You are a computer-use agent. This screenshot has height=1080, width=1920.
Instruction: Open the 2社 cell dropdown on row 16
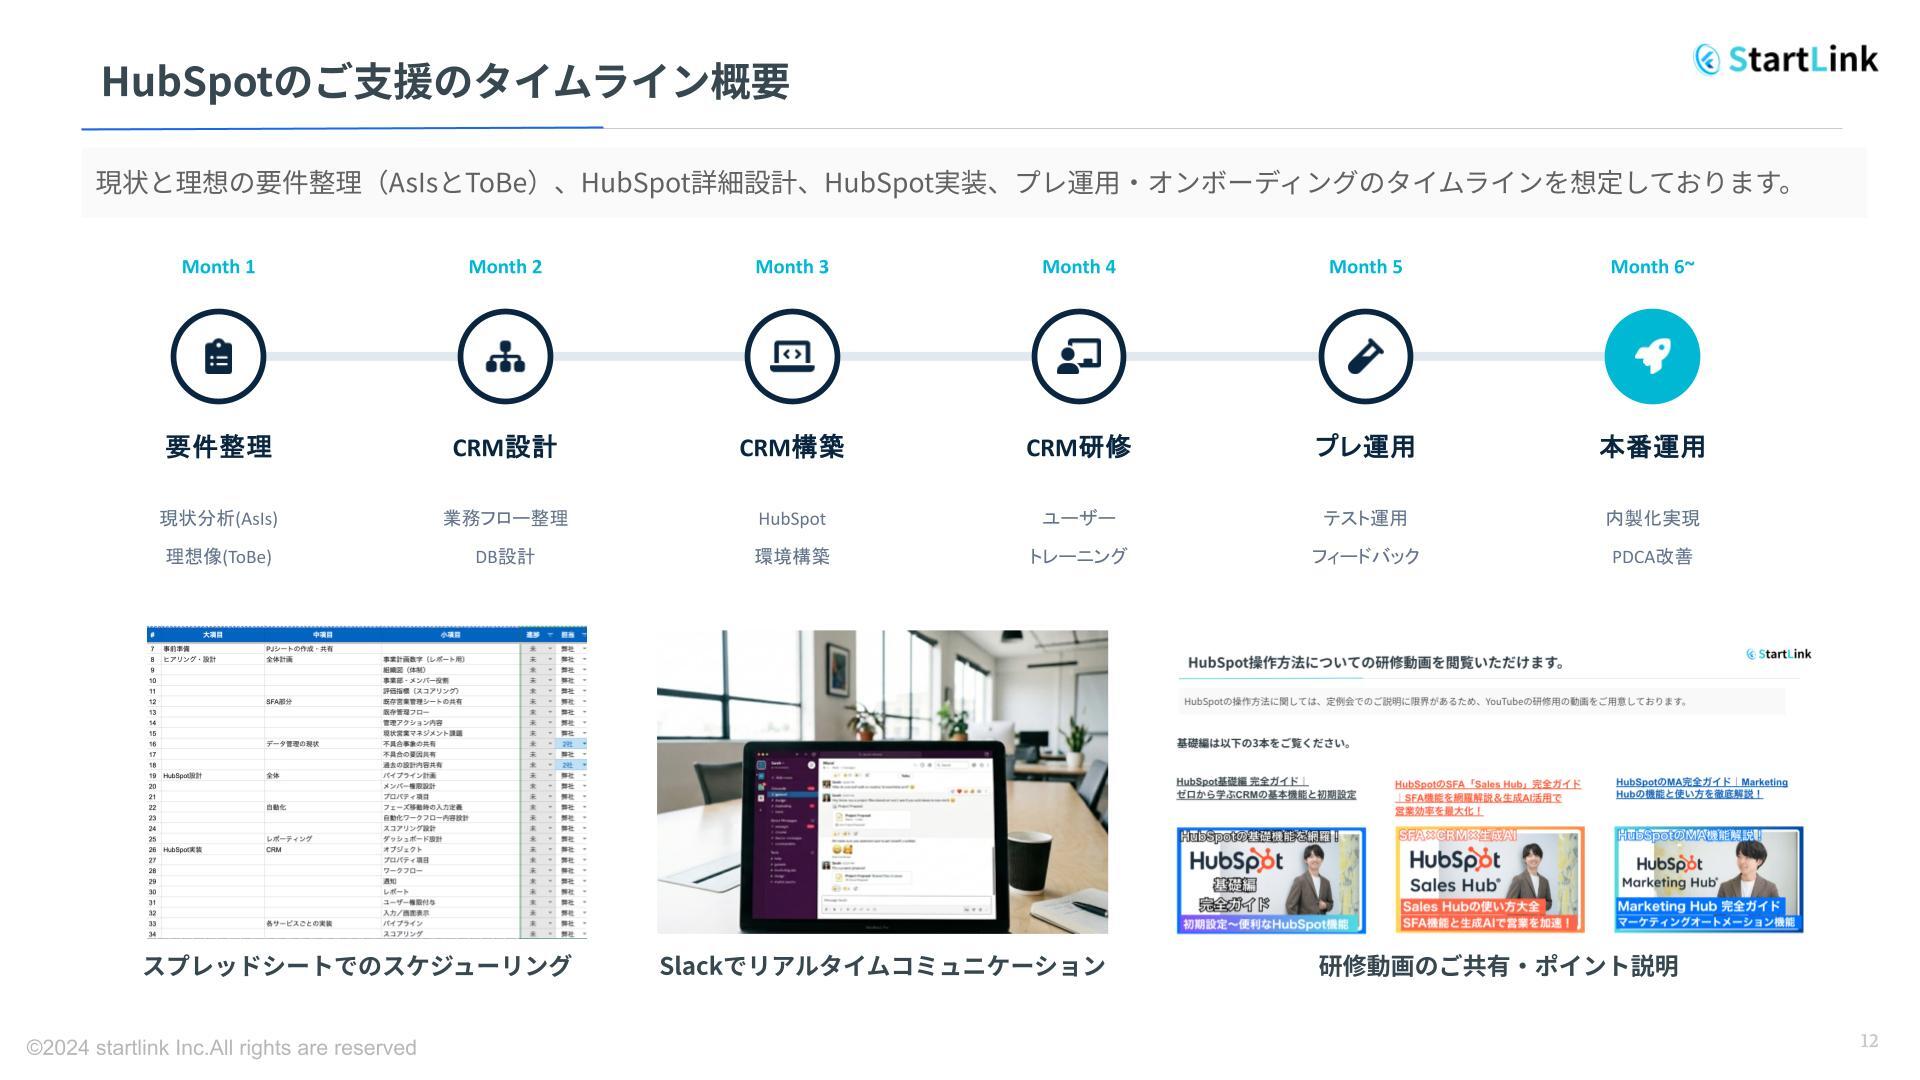pyautogui.click(x=584, y=744)
